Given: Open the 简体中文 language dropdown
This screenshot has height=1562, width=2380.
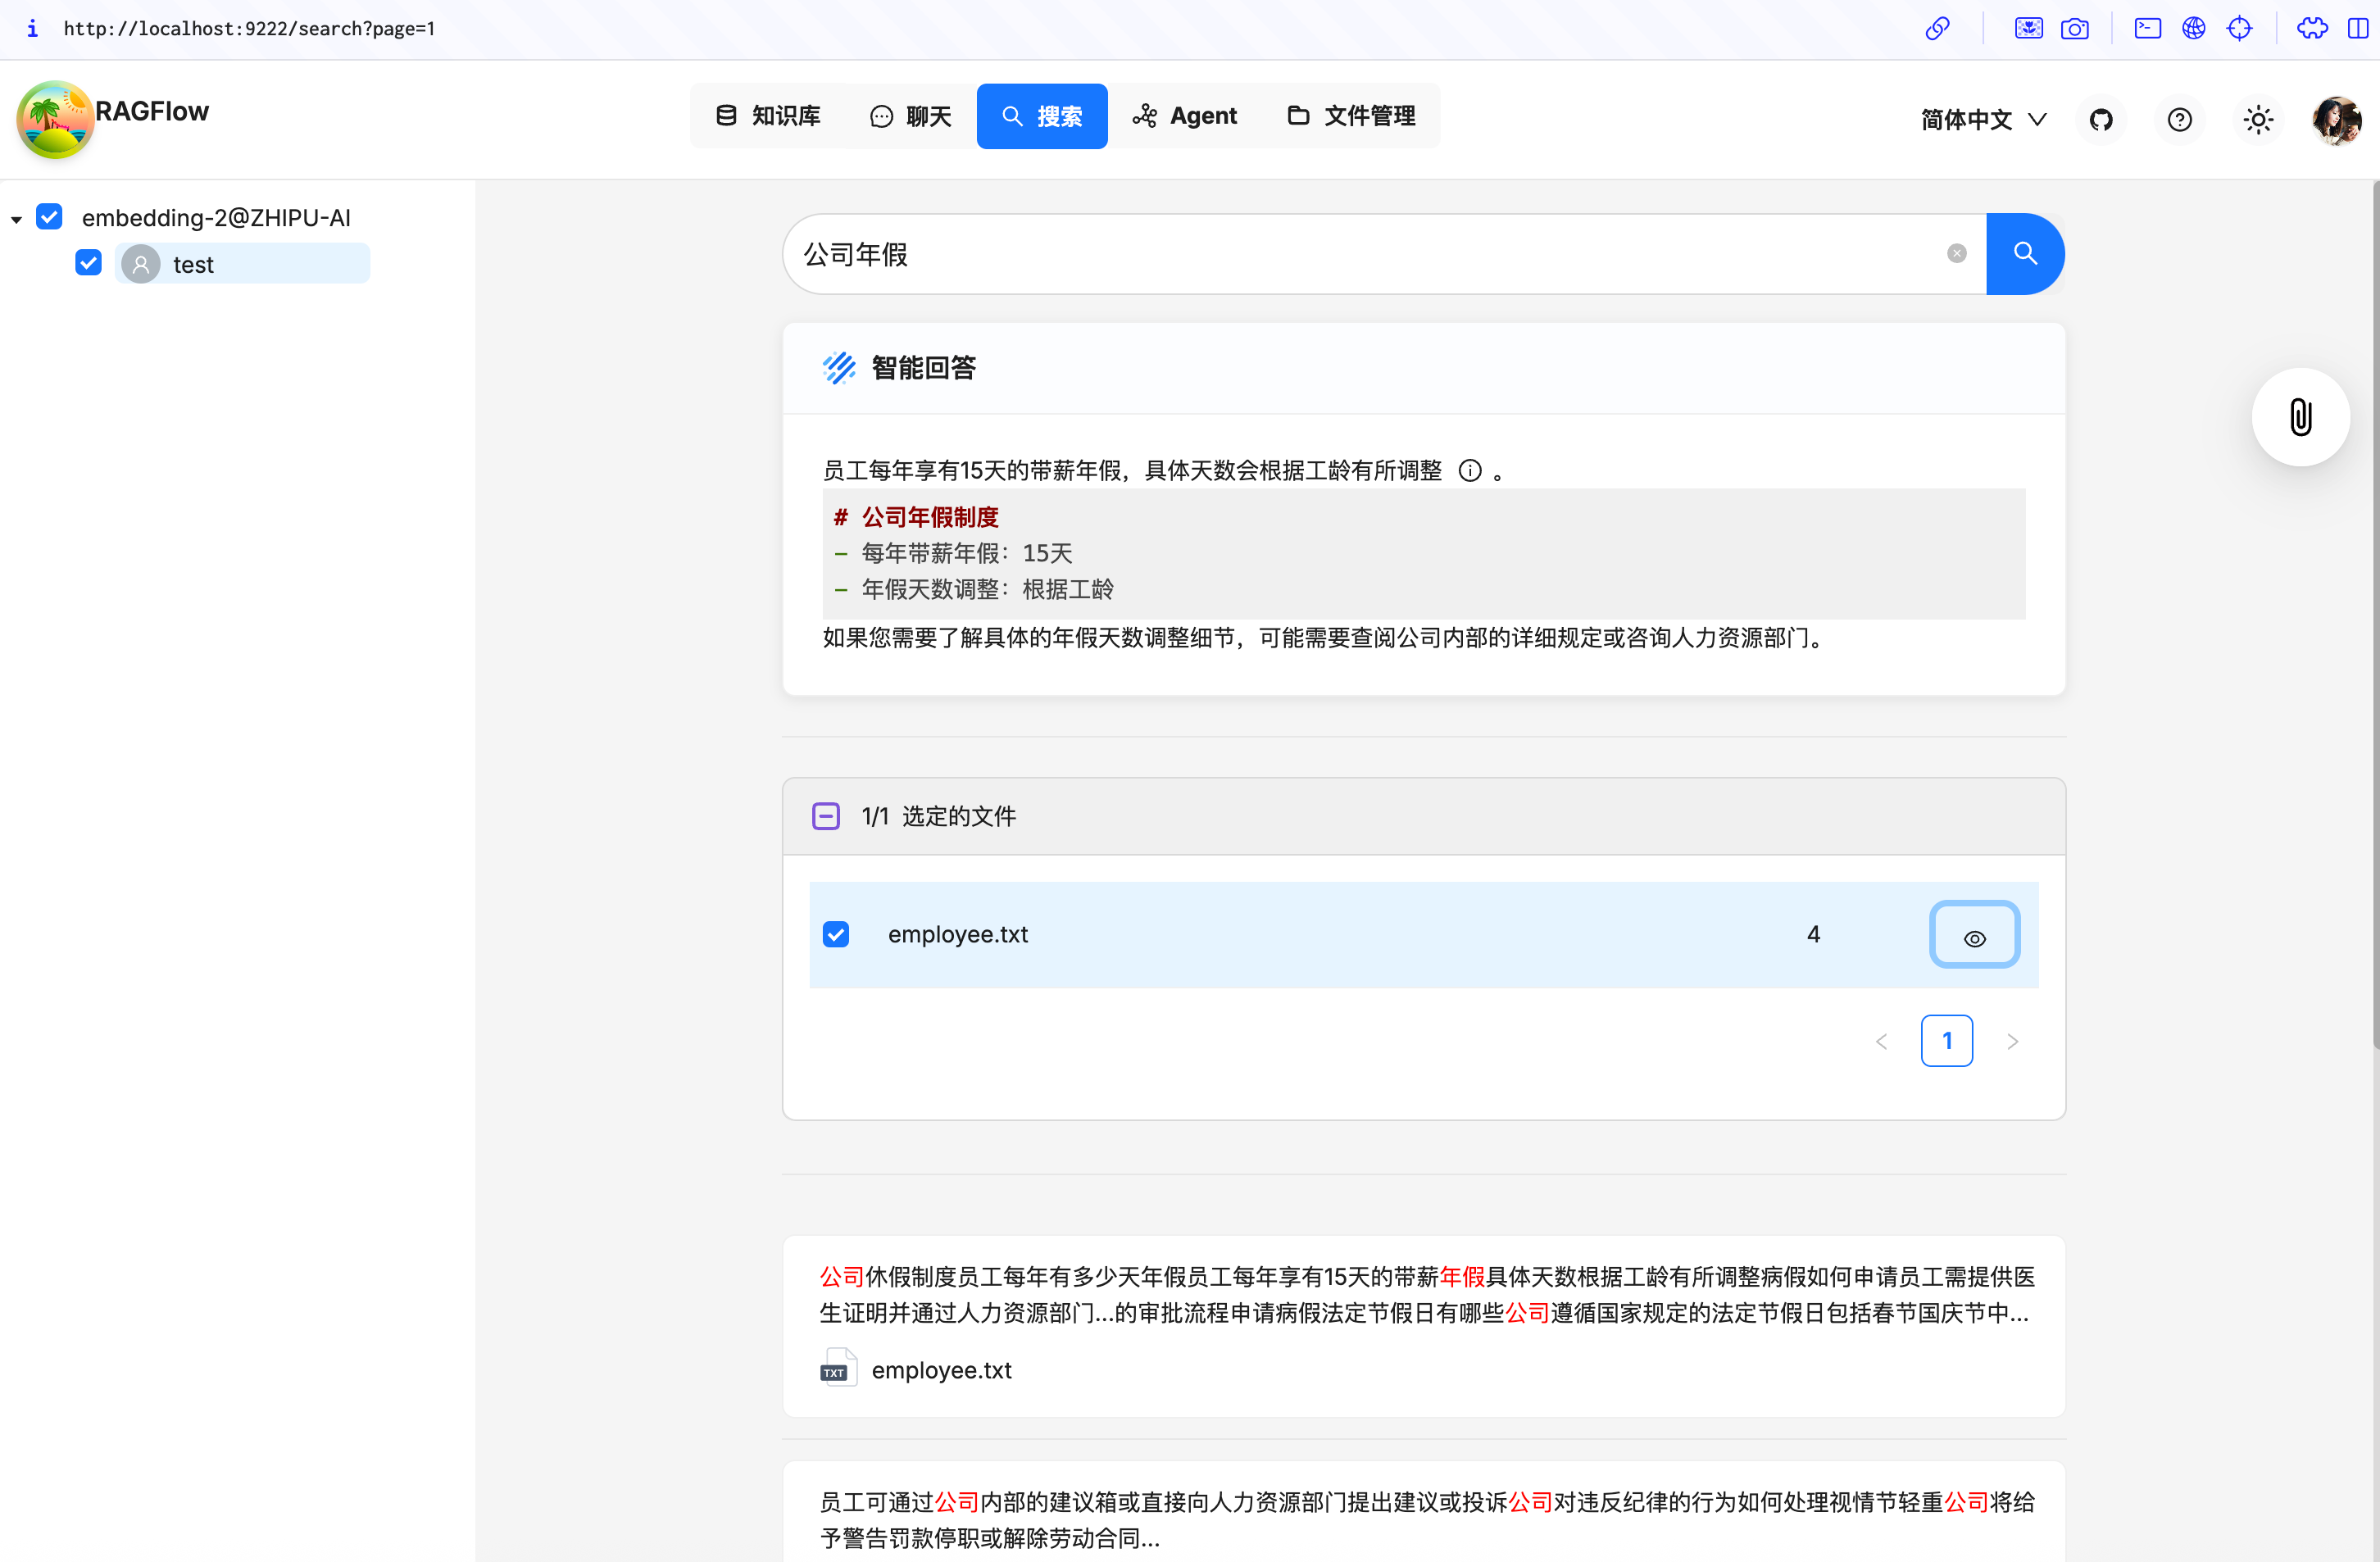Looking at the screenshot, I should (1982, 120).
